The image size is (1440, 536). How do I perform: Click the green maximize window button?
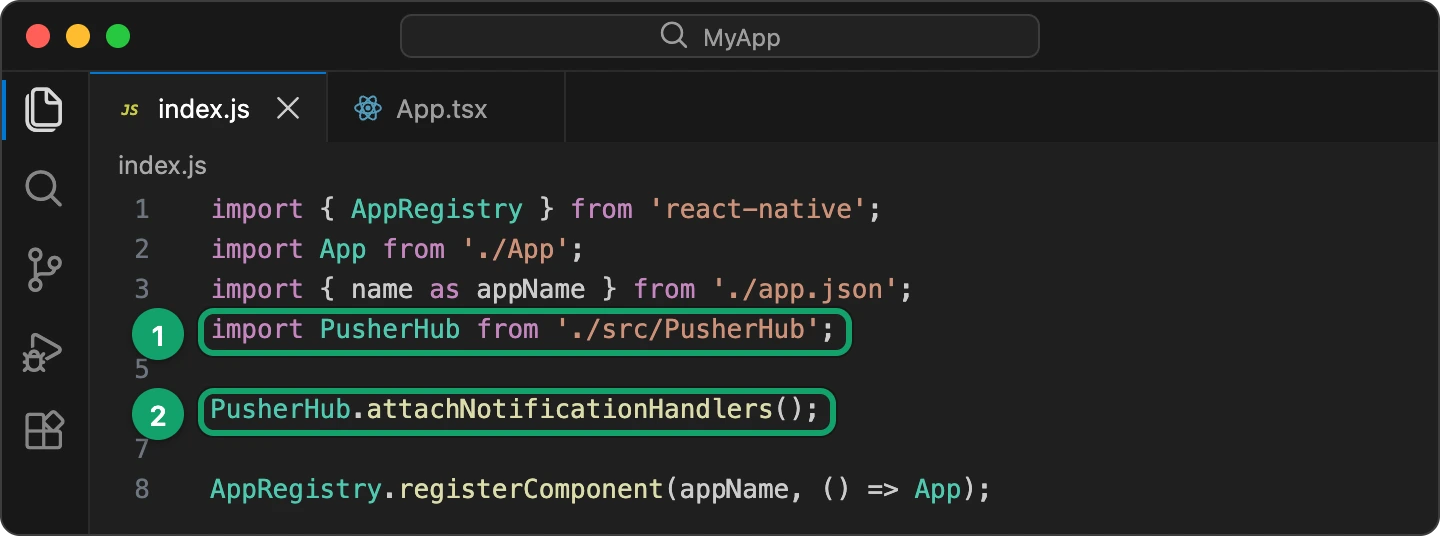click(x=118, y=37)
